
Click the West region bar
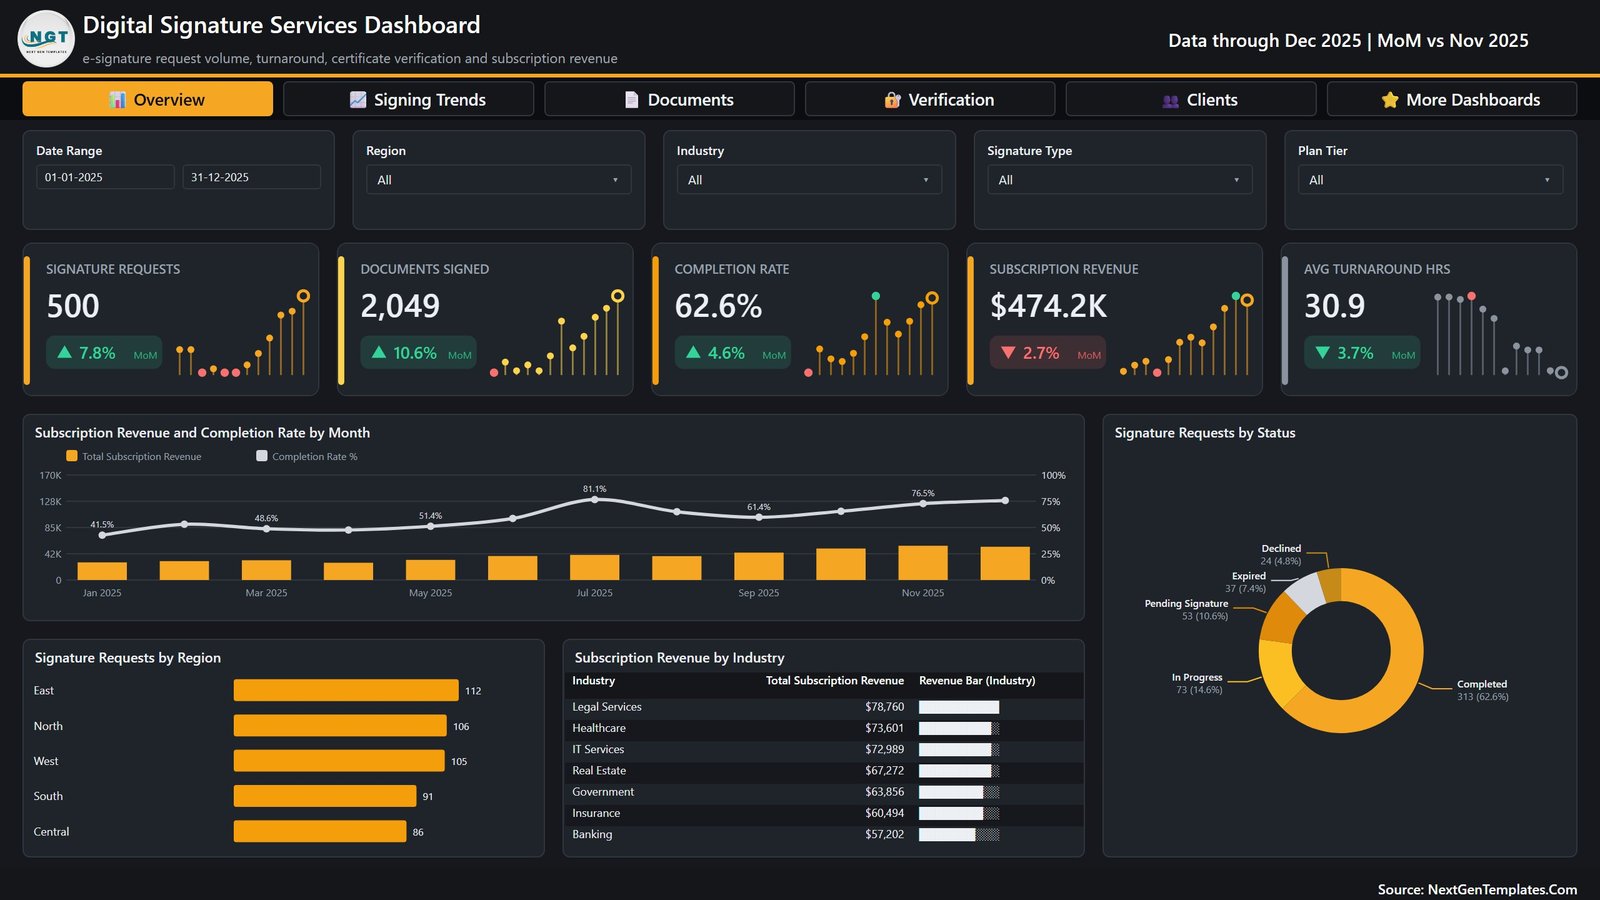[339, 761]
